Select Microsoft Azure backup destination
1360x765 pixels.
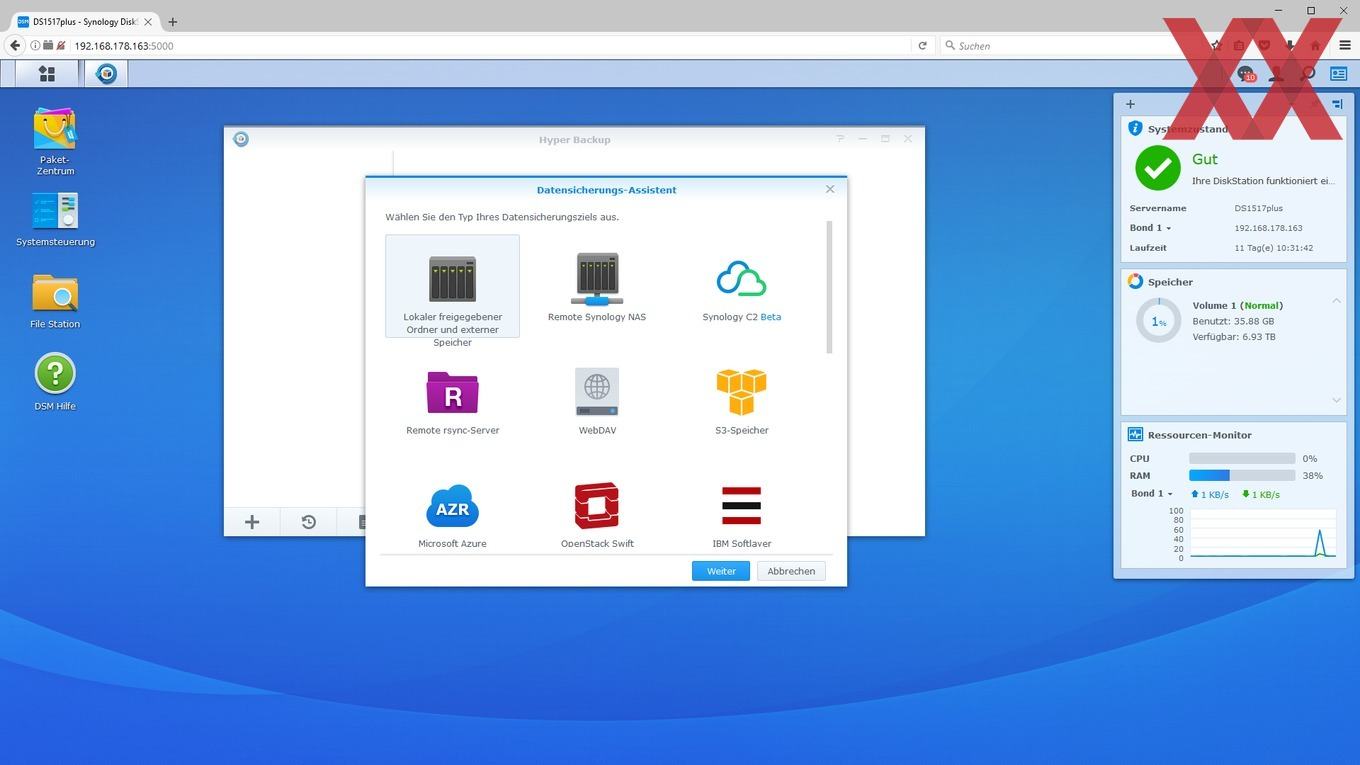coord(452,514)
